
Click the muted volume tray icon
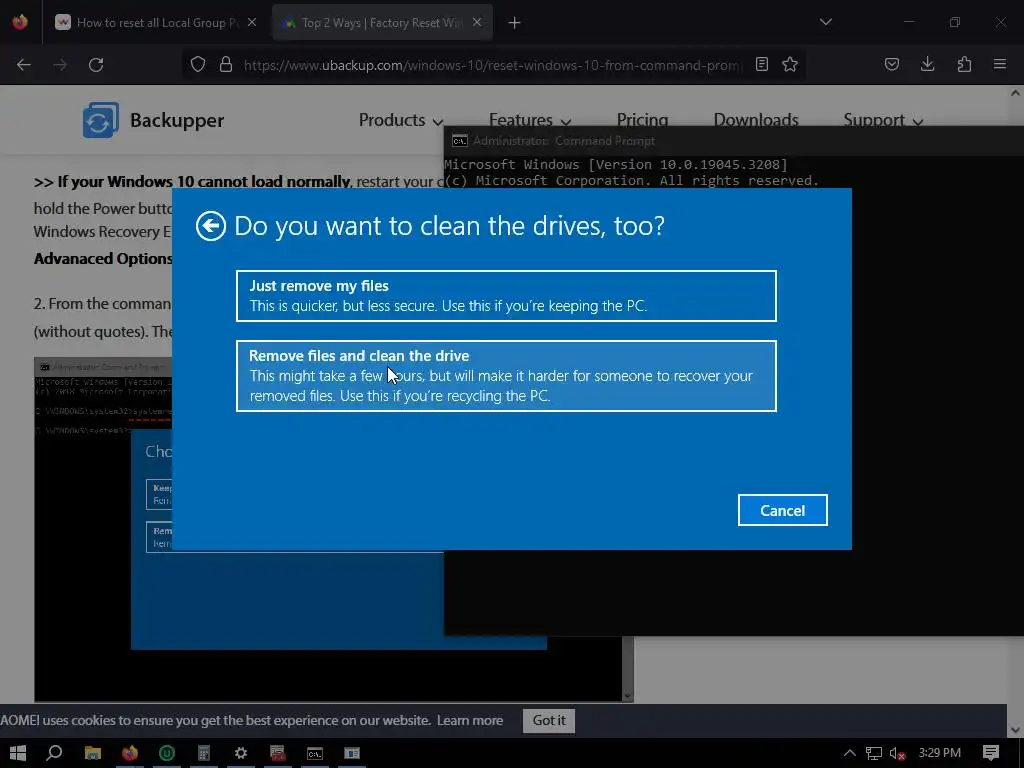coord(897,753)
